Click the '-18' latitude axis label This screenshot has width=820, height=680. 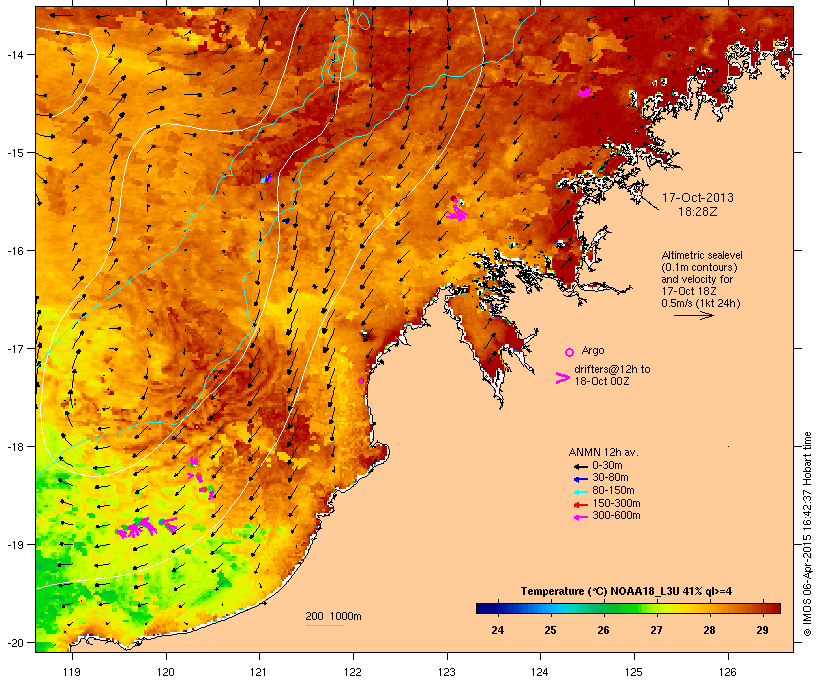[14, 447]
